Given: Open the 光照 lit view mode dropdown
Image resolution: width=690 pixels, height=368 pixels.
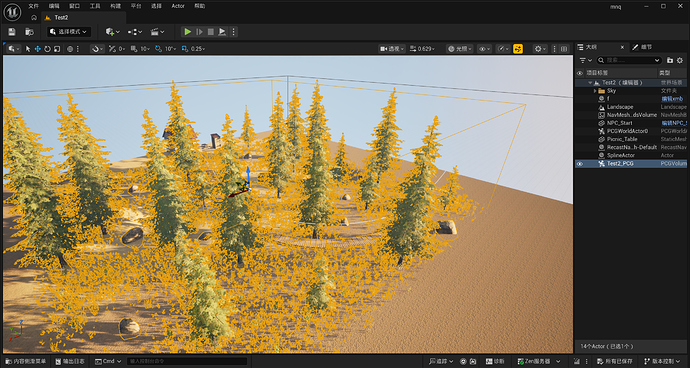Looking at the screenshot, I should point(459,49).
